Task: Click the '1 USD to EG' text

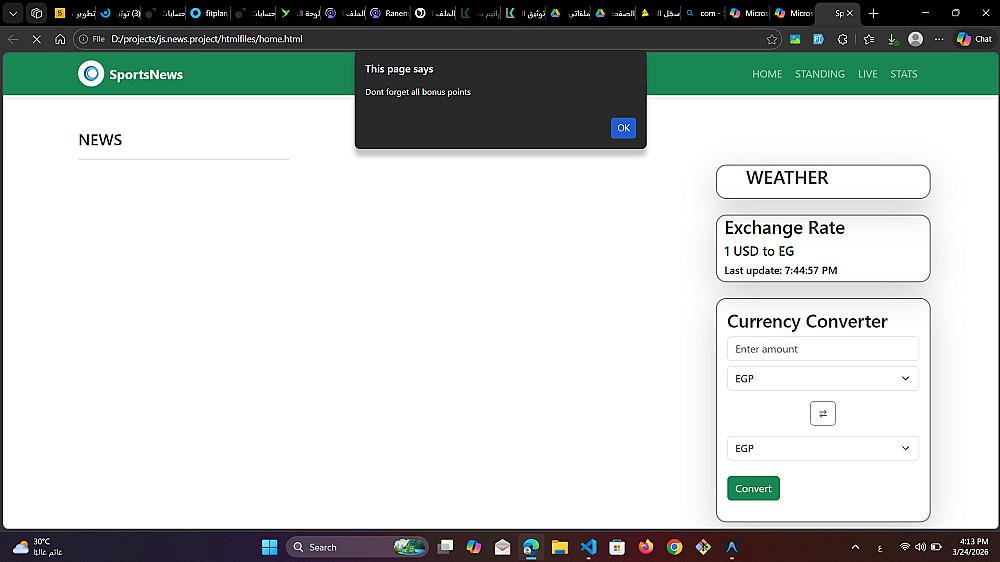Action: coord(759,251)
